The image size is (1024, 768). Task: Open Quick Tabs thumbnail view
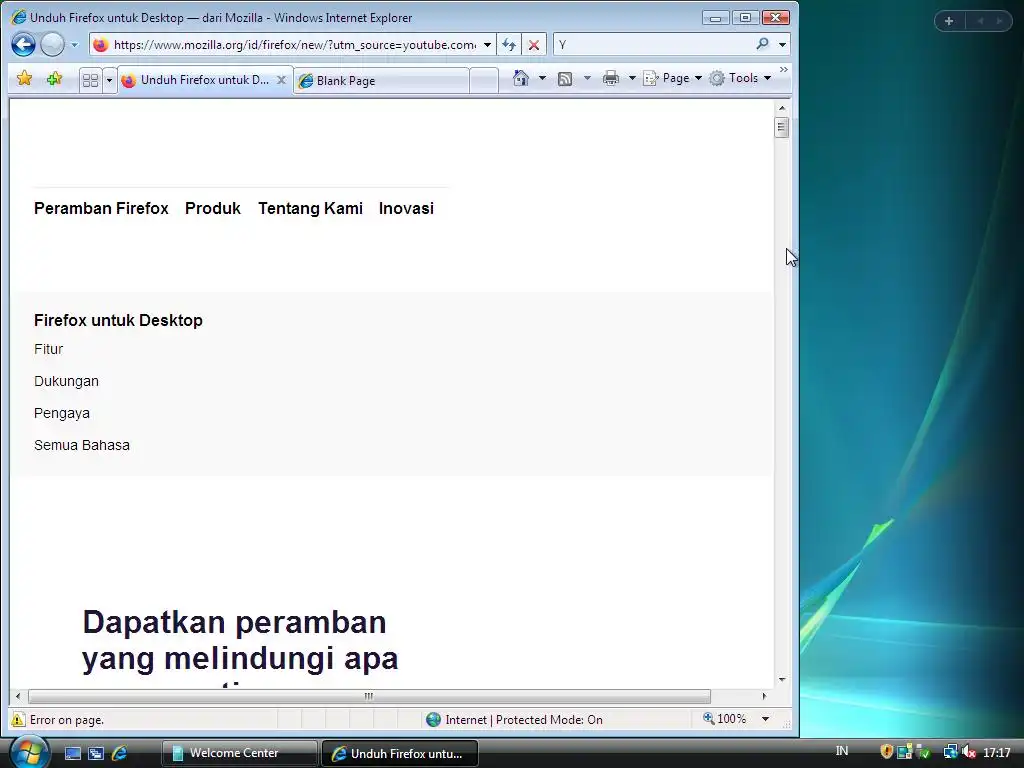click(90, 80)
